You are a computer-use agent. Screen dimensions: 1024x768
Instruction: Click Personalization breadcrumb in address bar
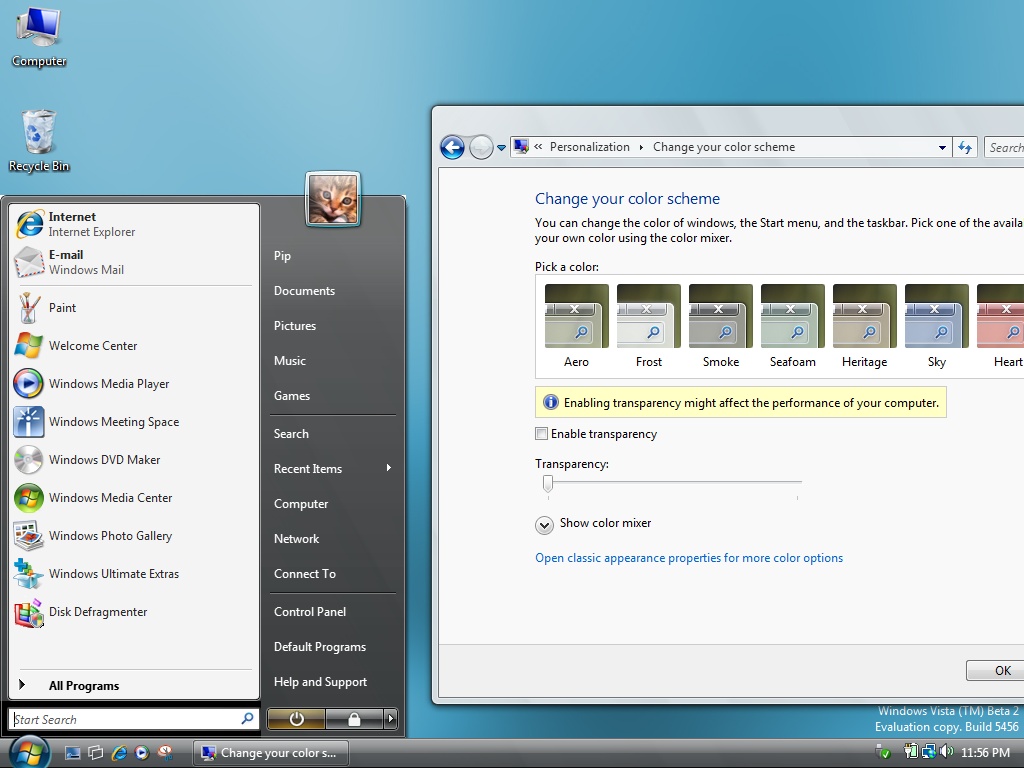[x=590, y=147]
